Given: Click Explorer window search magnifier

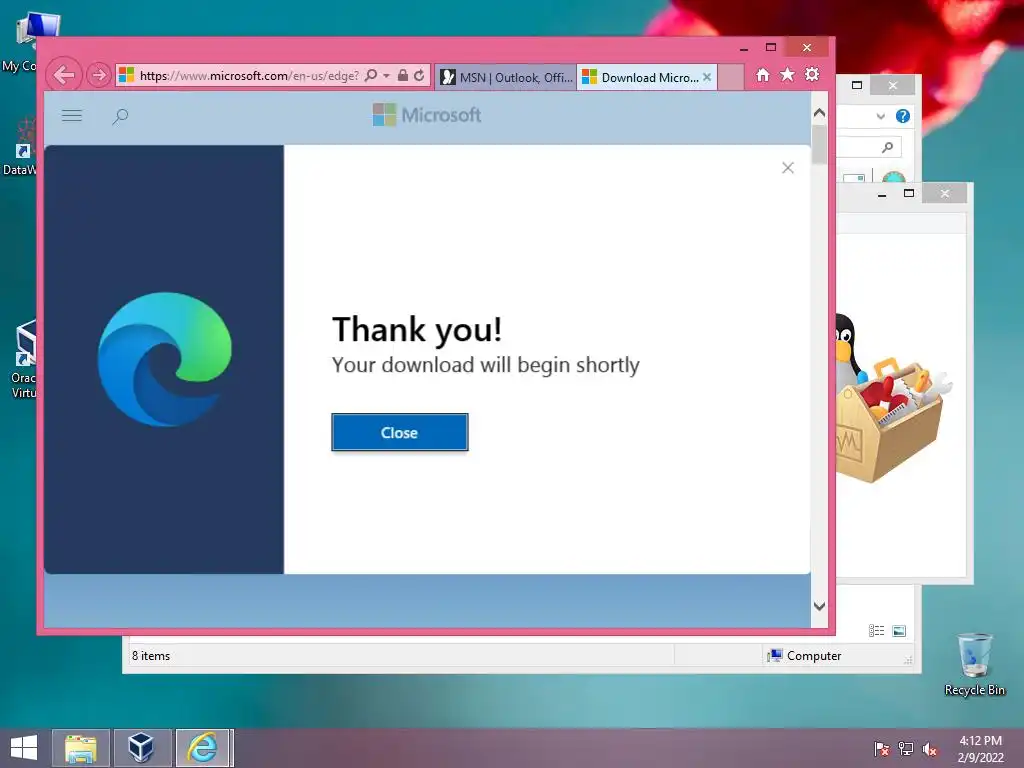Looking at the screenshot, I should tap(887, 147).
